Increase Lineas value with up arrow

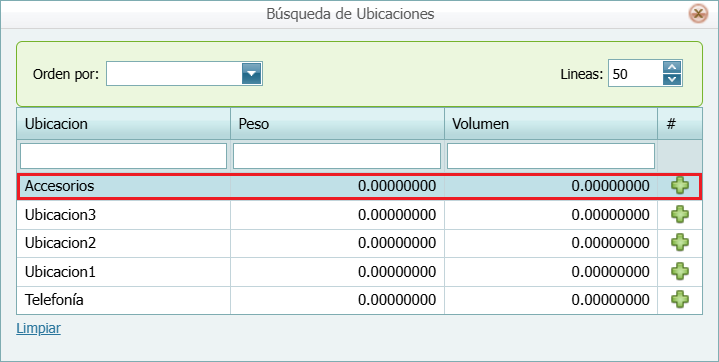click(672, 67)
